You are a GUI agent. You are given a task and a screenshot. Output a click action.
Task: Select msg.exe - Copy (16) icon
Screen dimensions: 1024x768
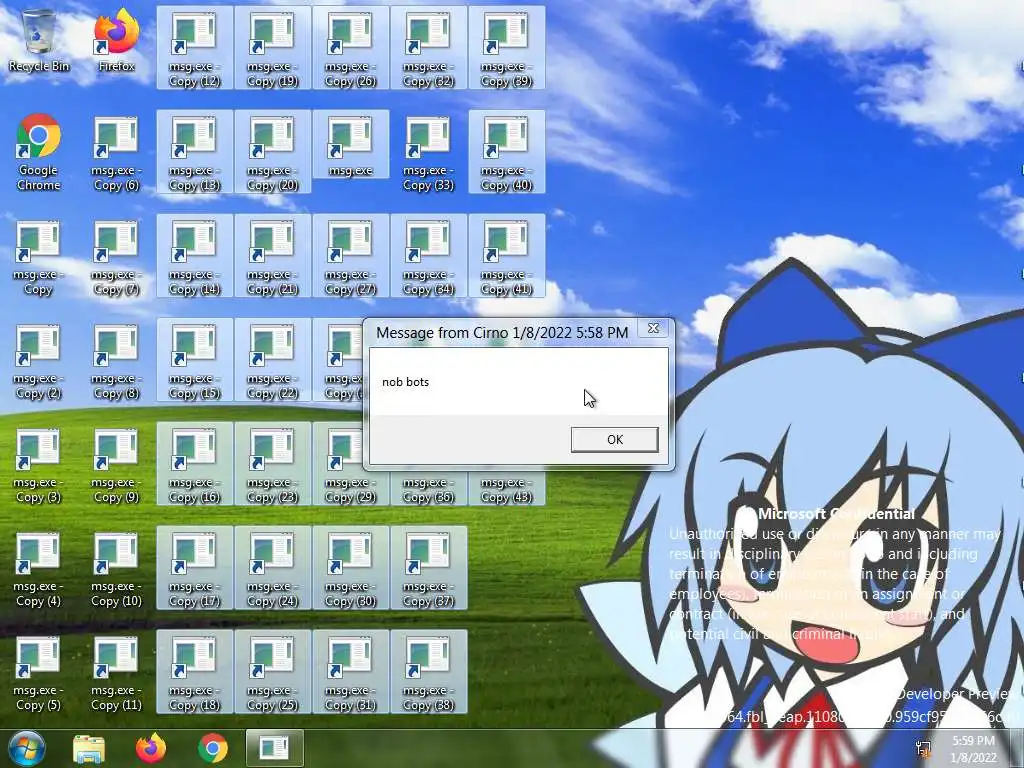[195, 464]
